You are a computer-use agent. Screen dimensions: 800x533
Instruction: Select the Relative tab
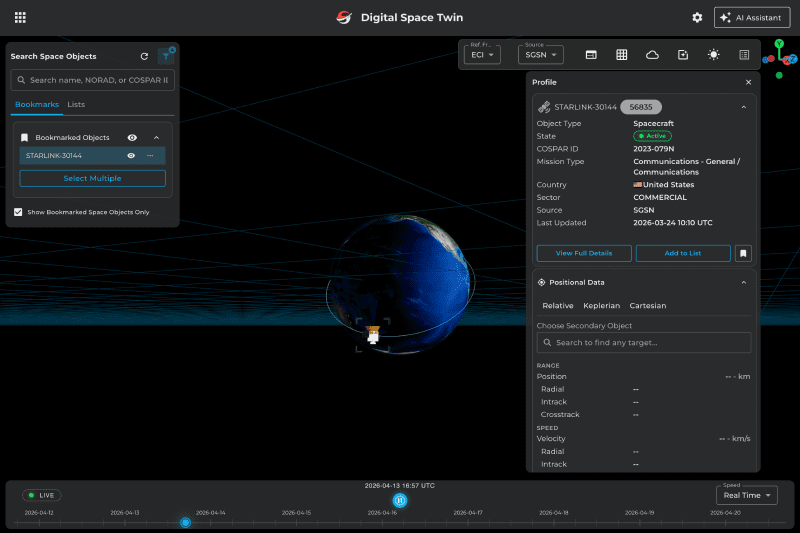point(558,306)
